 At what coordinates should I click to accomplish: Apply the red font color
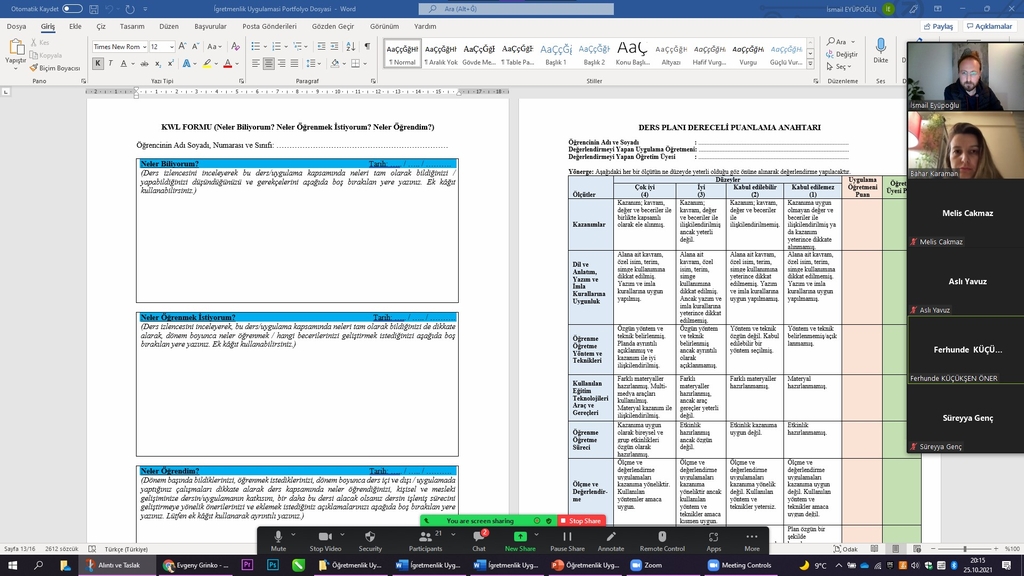227,63
